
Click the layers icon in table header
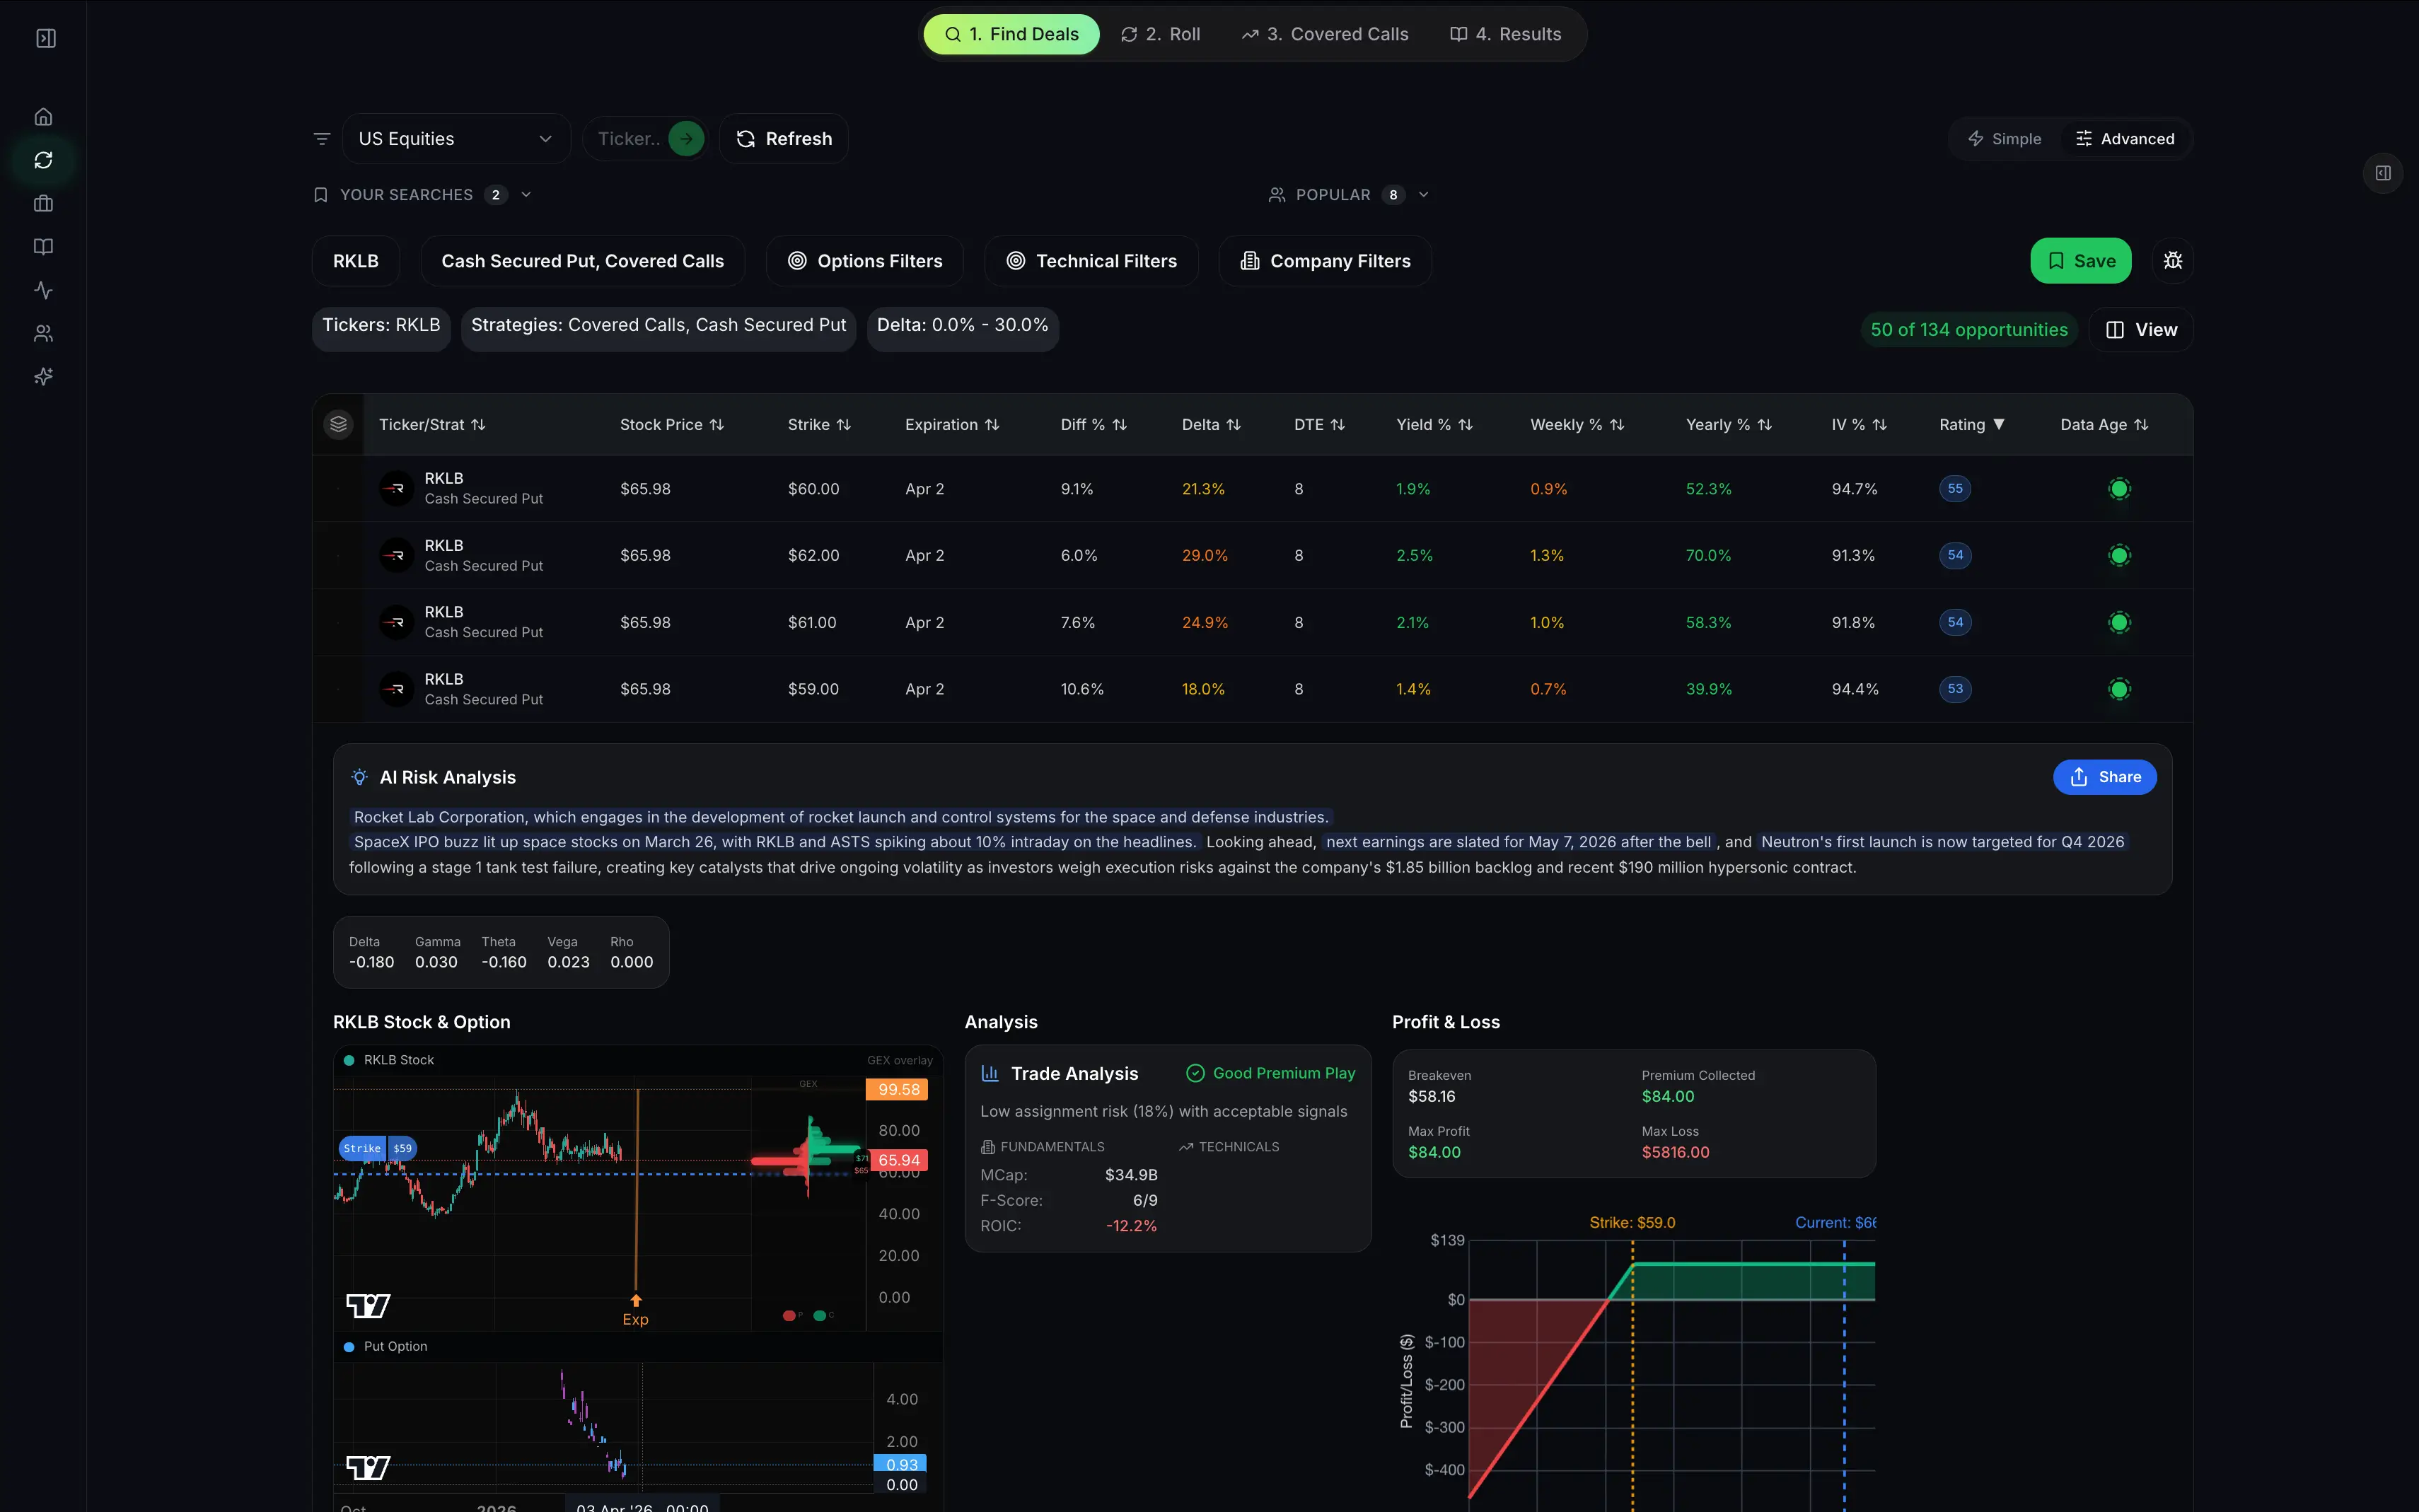point(339,424)
